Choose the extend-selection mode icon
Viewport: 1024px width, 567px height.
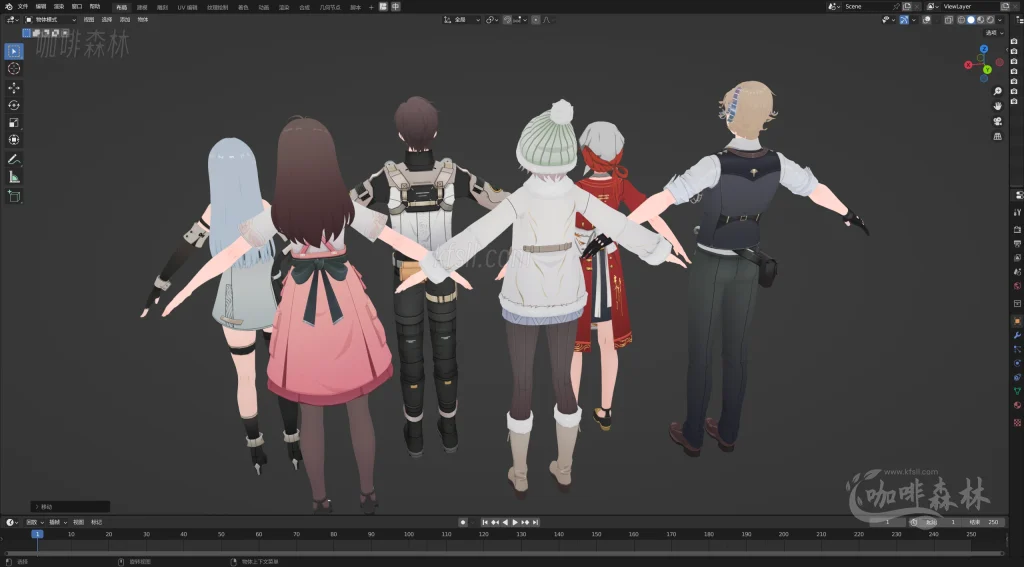point(36,33)
